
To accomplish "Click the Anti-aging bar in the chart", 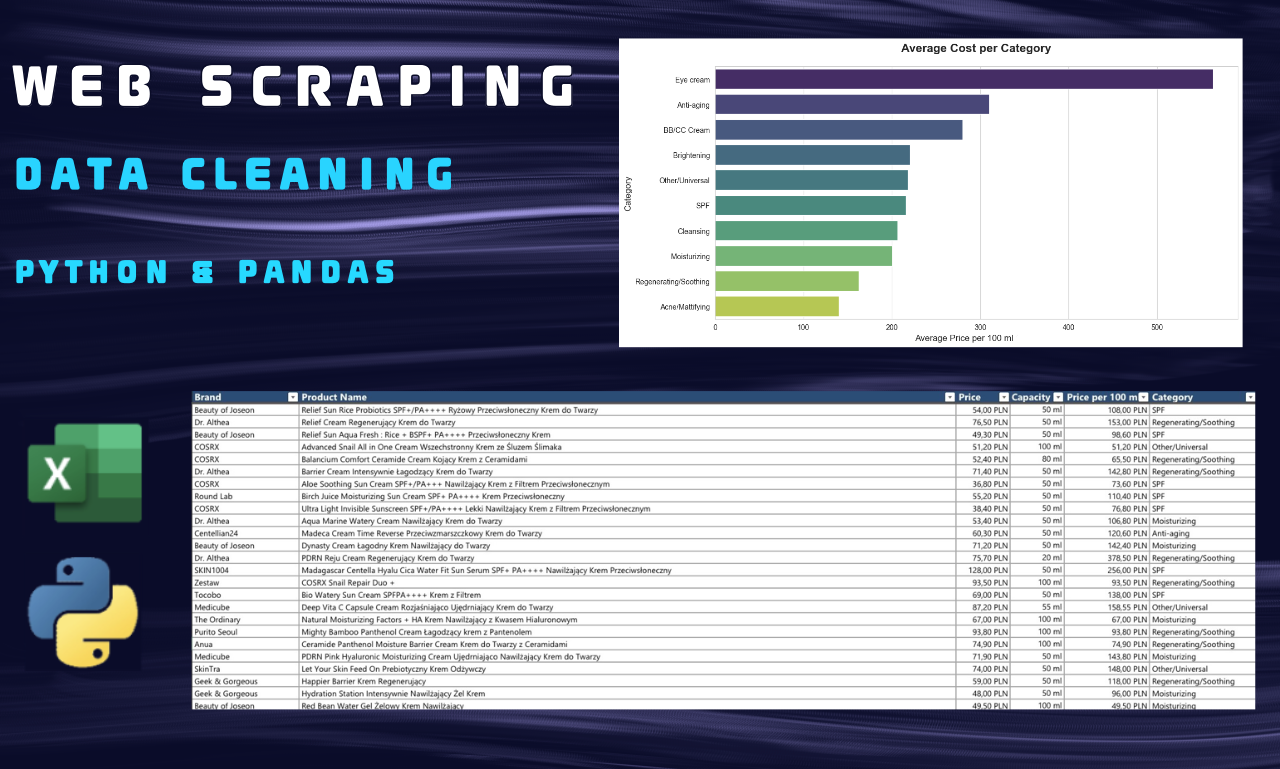I will 852,104.
